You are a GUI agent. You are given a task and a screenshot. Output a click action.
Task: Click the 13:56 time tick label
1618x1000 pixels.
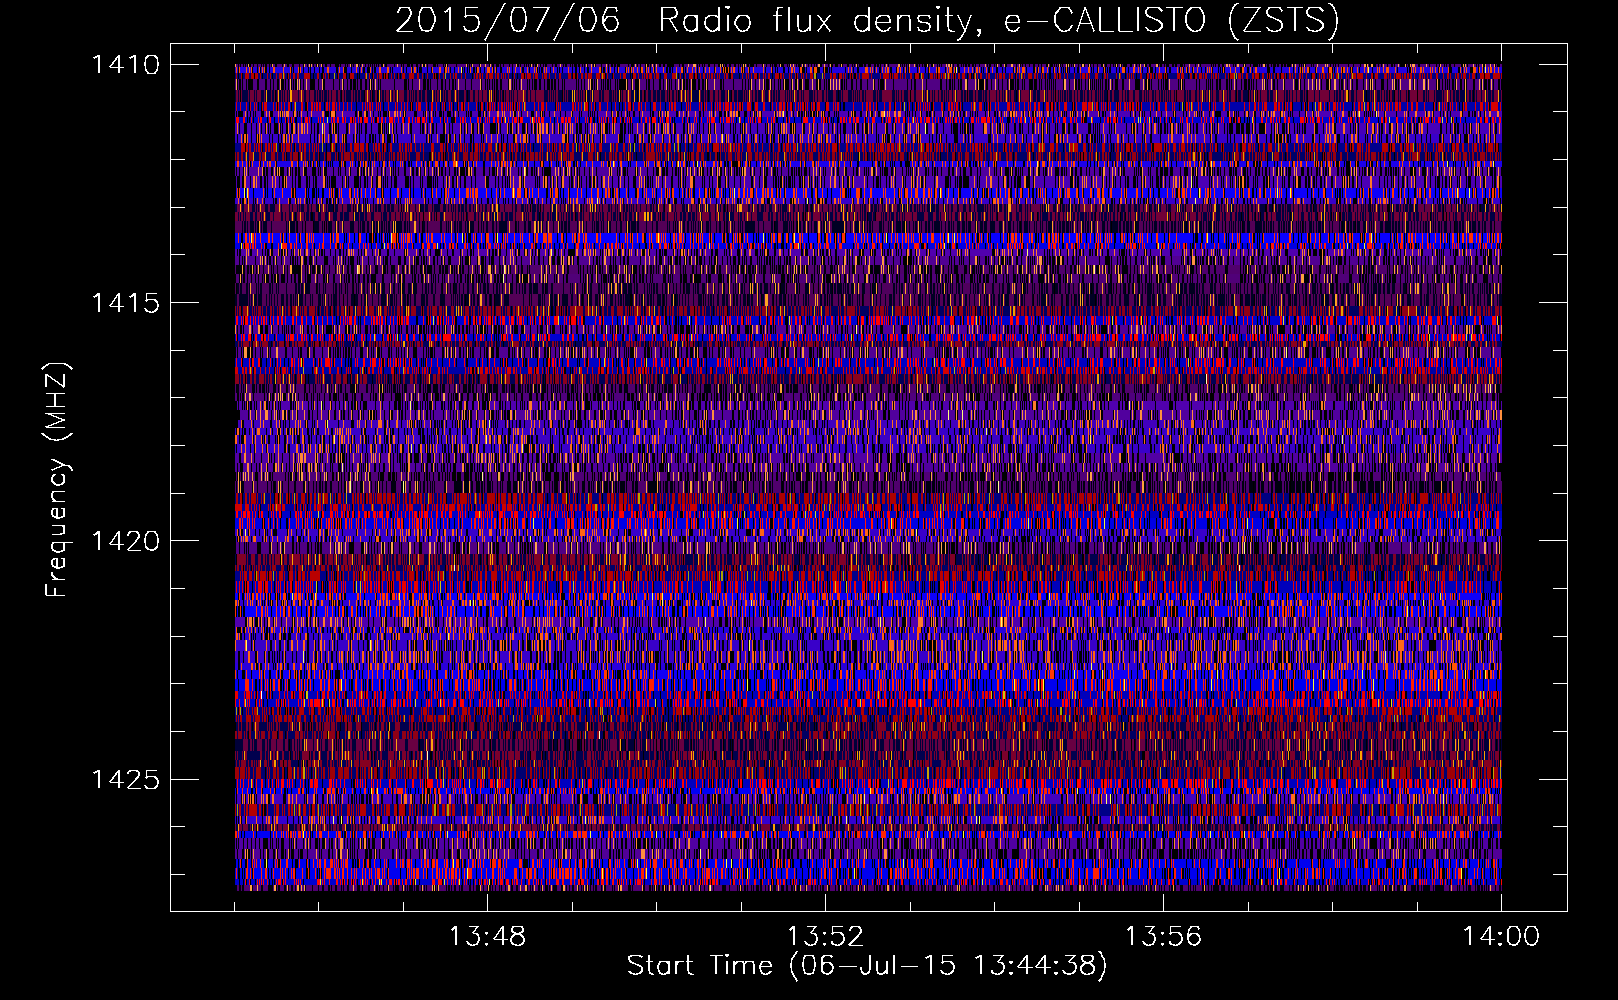(x=1163, y=937)
